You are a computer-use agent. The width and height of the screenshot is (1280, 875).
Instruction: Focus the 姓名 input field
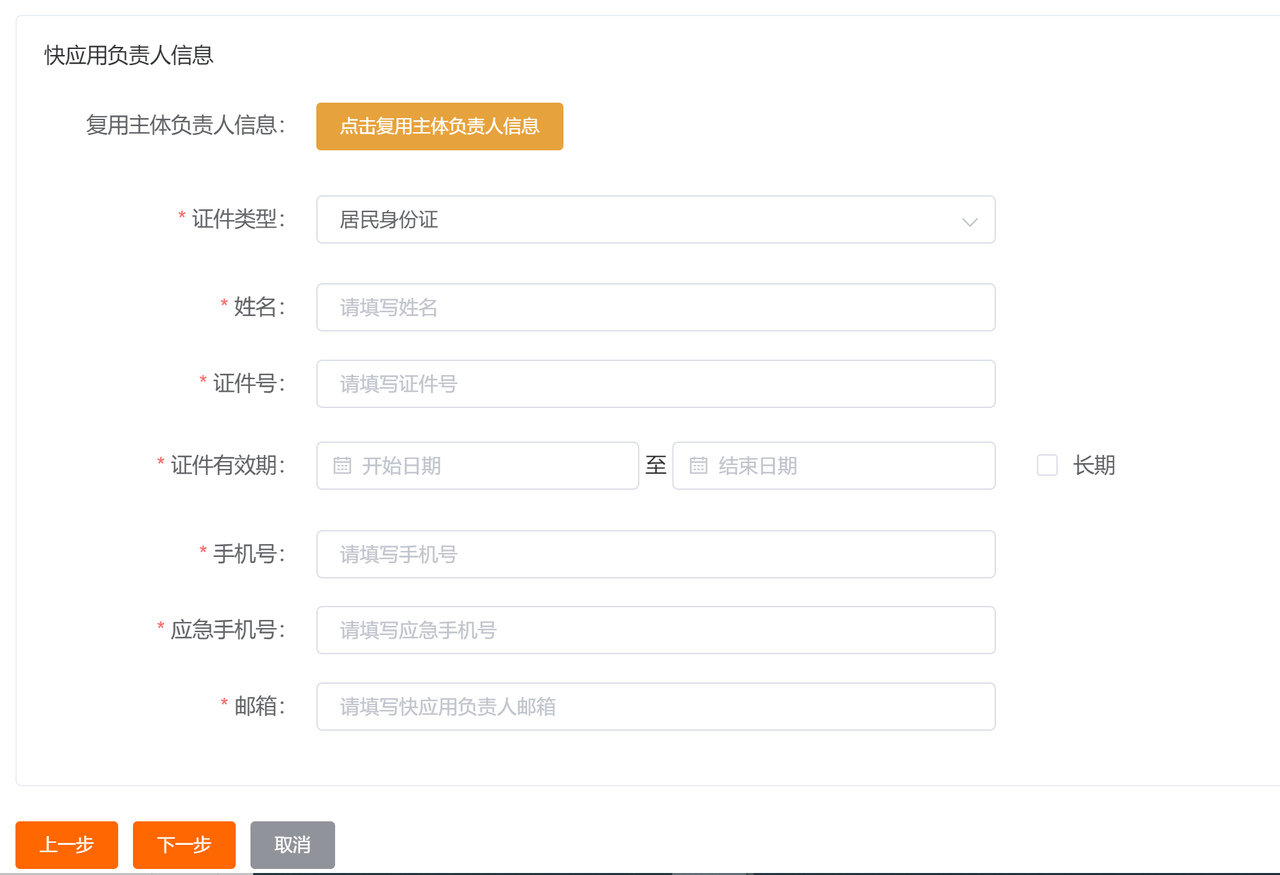(656, 307)
